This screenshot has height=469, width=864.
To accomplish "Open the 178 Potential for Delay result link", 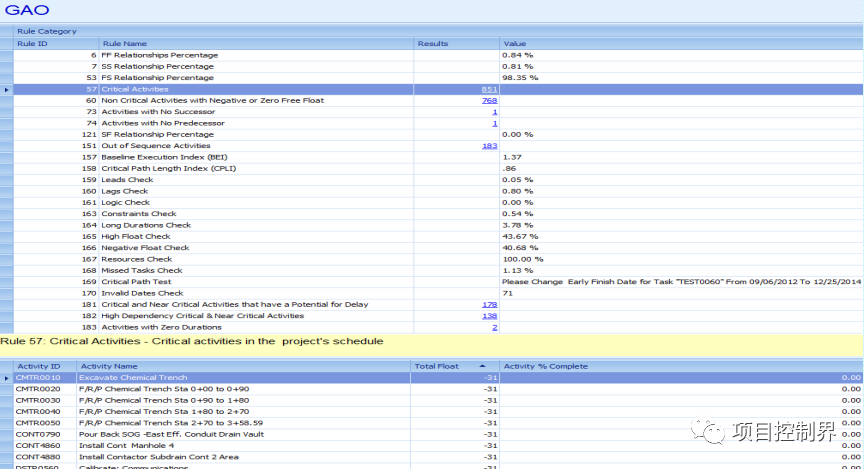I will 489,305.
